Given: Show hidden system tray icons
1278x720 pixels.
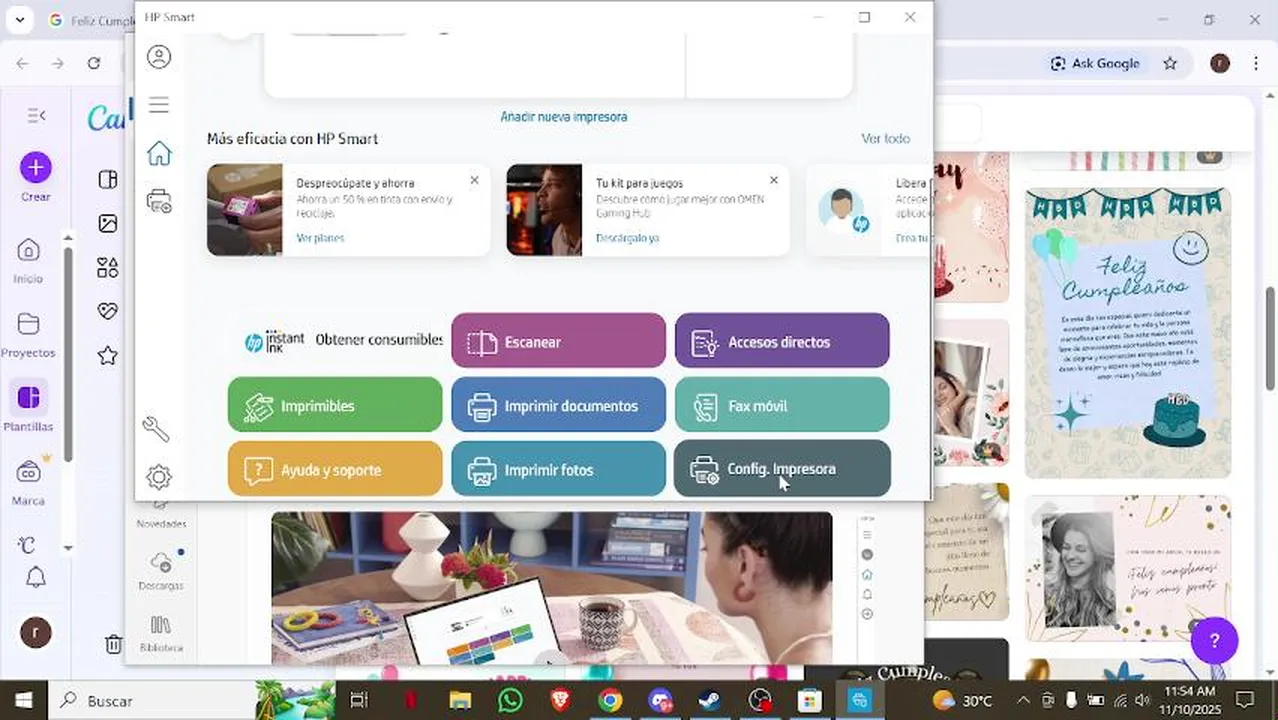Looking at the screenshot, I should click(x=1023, y=700).
